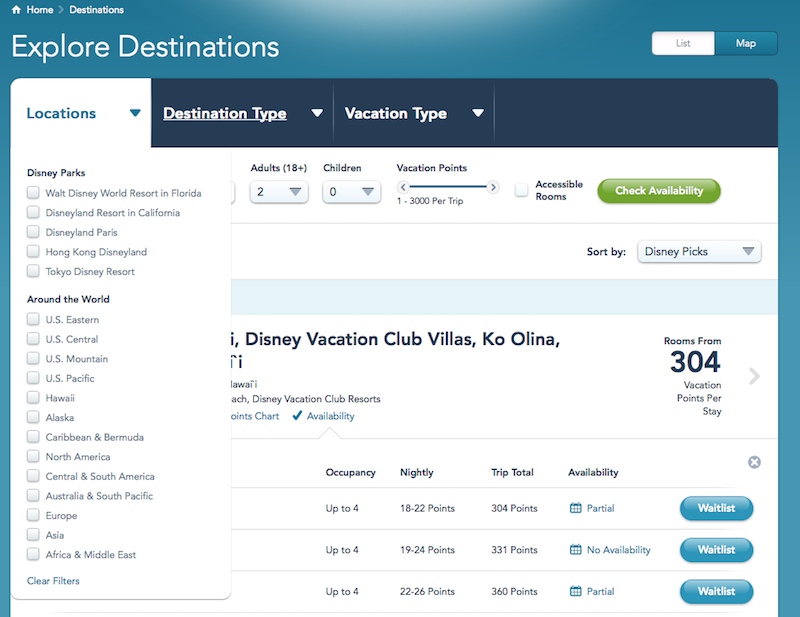The width and height of the screenshot is (800, 617).
Task: Select Africa & Middle East checkbox
Action: pyautogui.click(x=33, y=554)
